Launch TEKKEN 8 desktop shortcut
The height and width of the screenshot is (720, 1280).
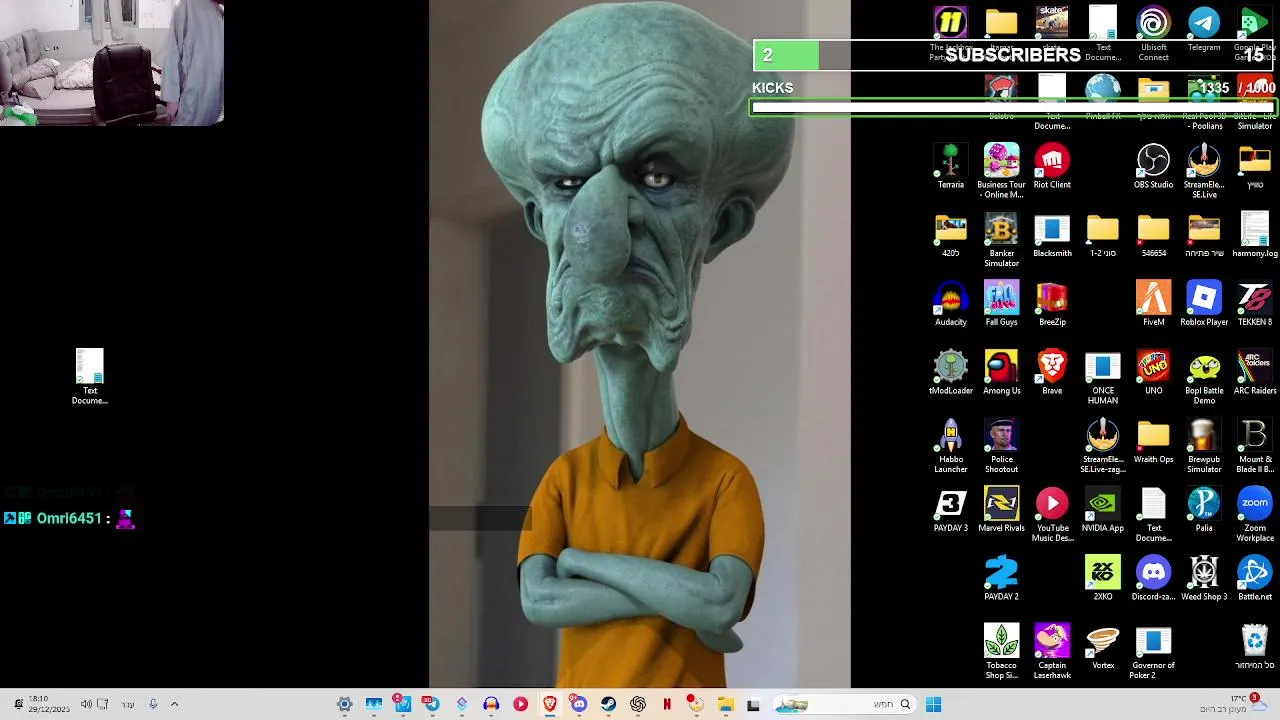[x=1254, y=304]
